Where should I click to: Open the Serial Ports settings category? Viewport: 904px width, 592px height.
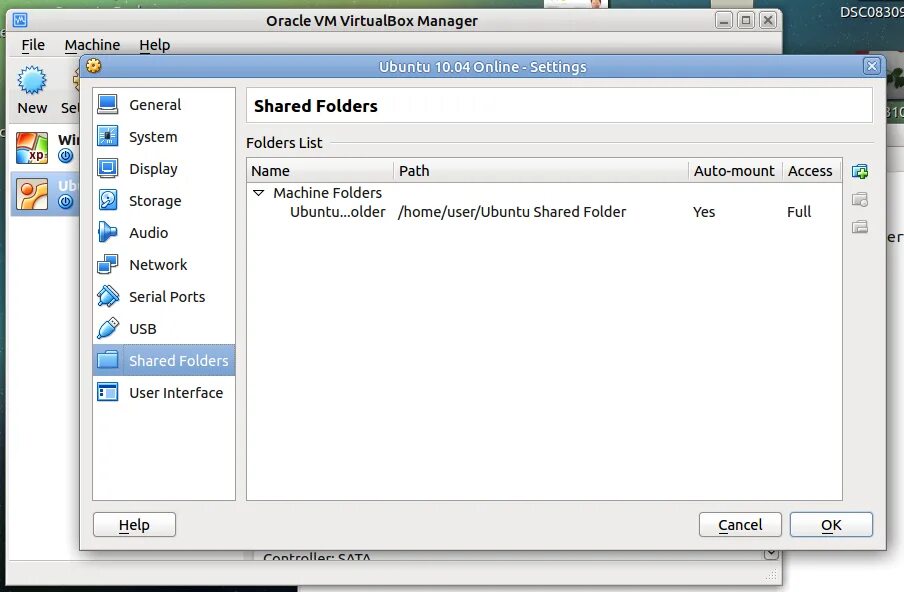coord(164,297)
